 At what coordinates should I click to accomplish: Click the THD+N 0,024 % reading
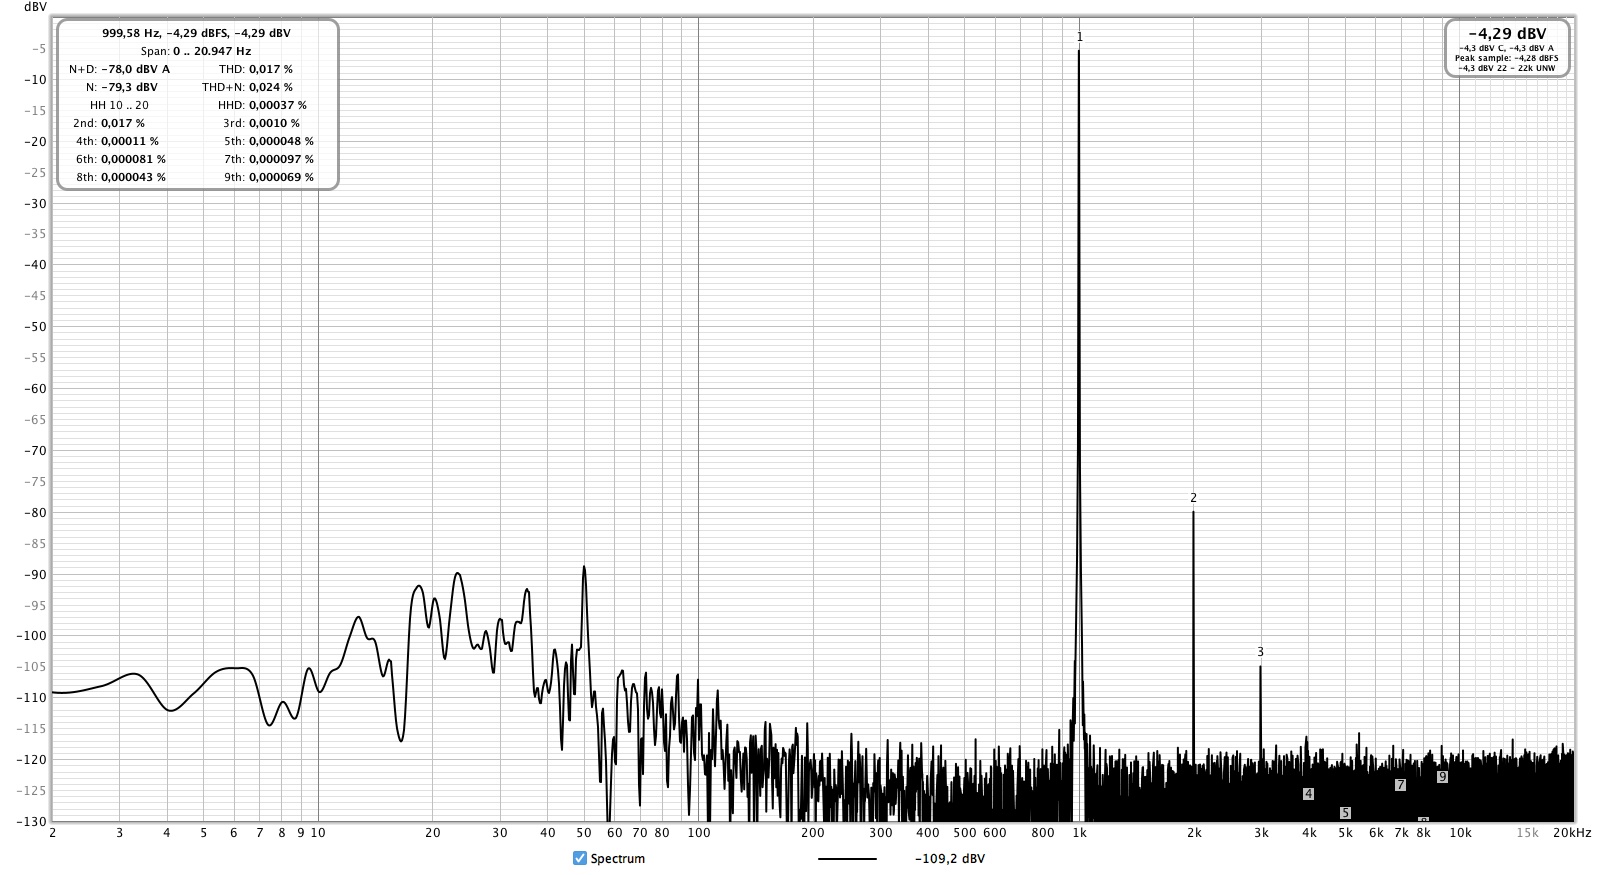[271, 87]
